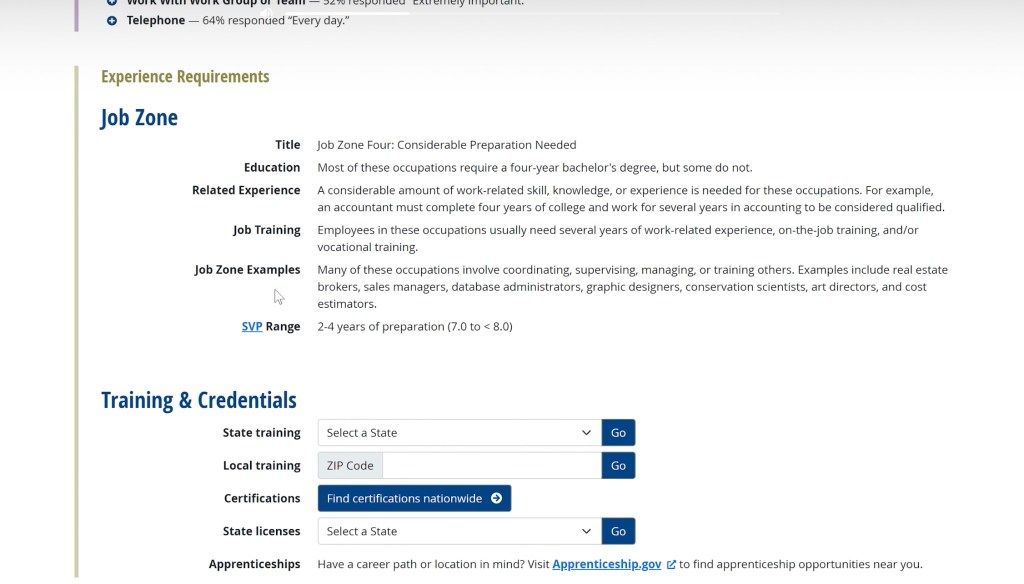Viewport: 1024px width, 584px height.
Task: Click the Training & Credentials heading
Action: pyautogui.click(x=199, y=400)
